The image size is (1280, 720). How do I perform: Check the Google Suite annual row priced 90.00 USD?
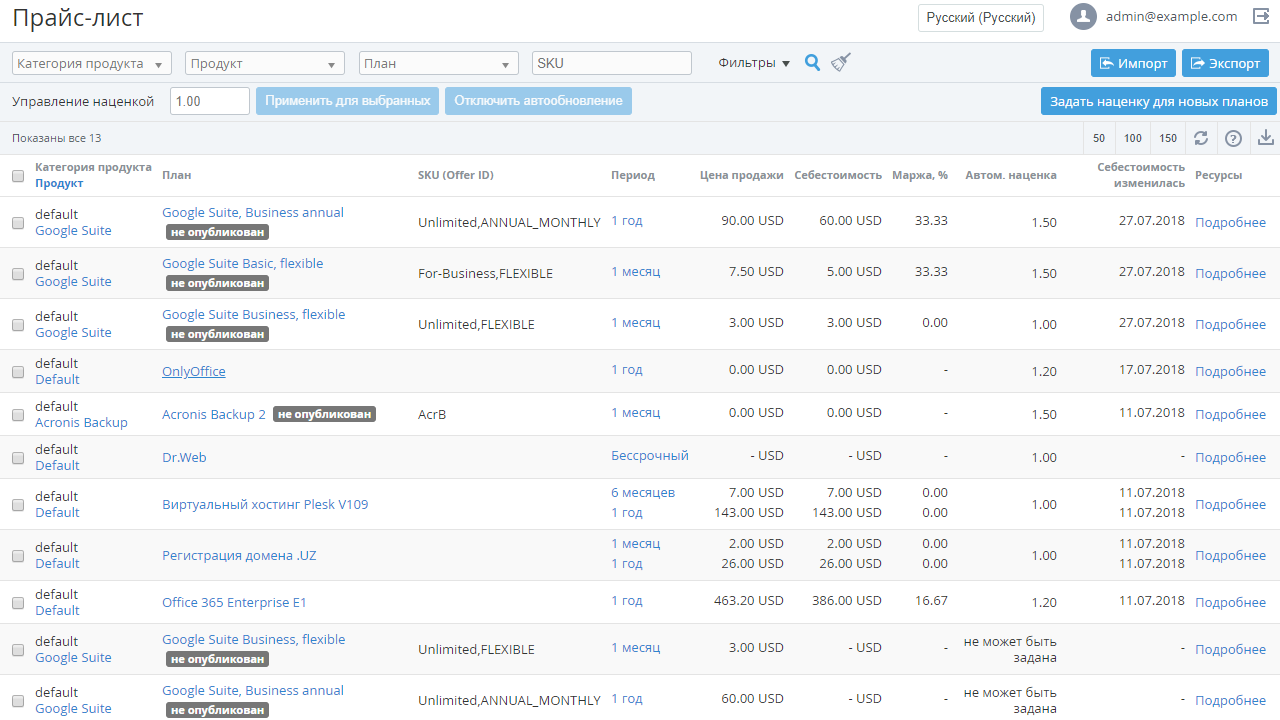click(x=18, y=223)
